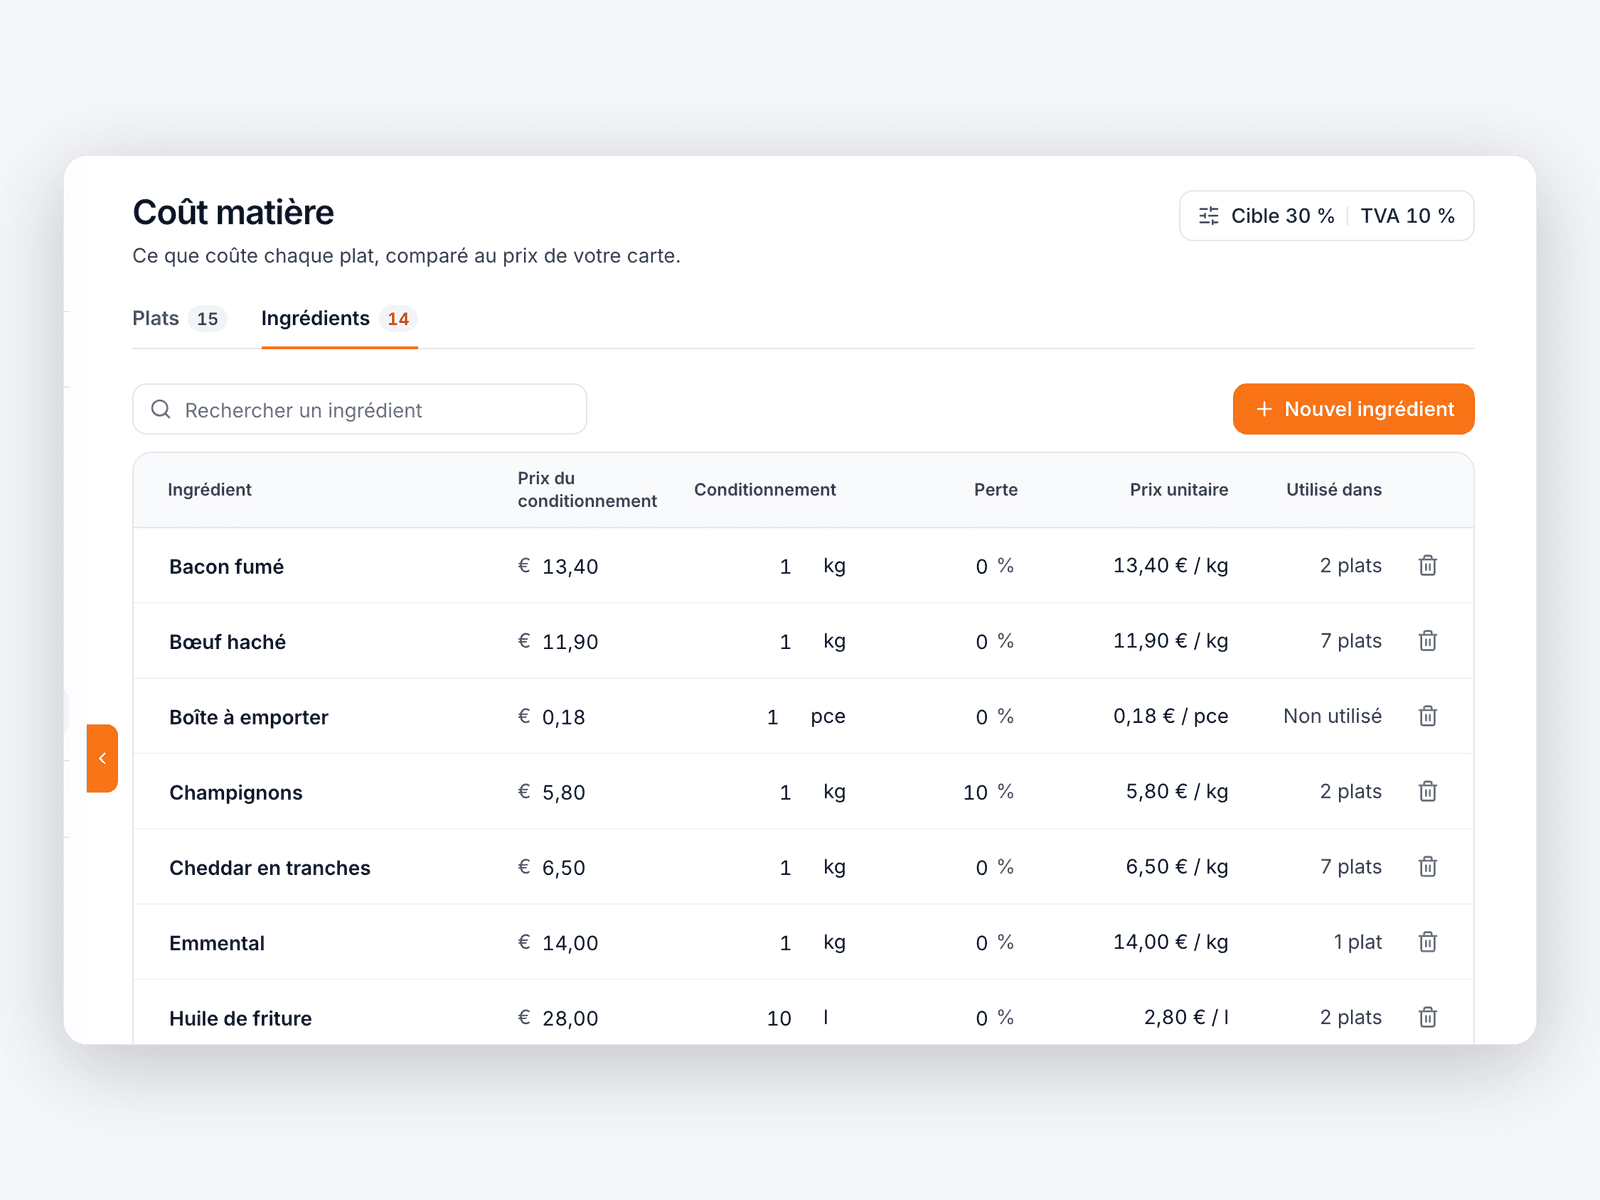Edit Bœuf haché loss percentage

point(982,642)
